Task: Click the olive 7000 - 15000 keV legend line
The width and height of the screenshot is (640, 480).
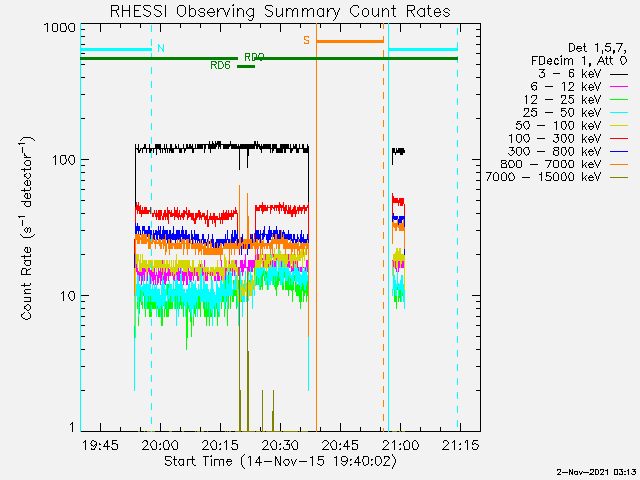Action: [619, 178]
